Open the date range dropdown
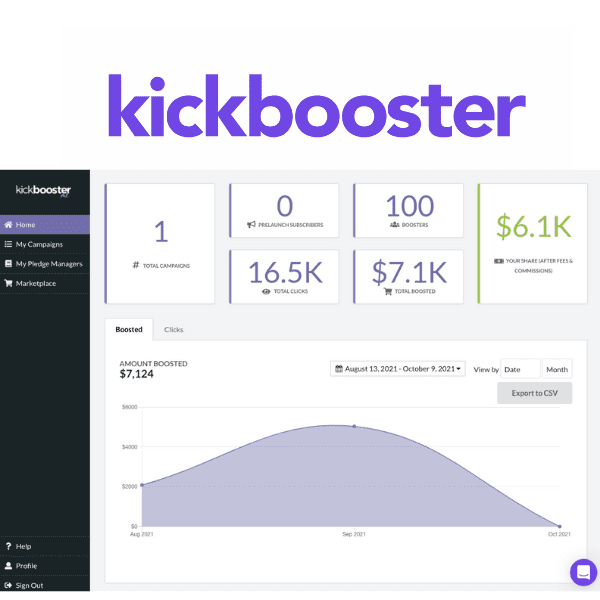The image size is (600, 600). click(397, 369)
